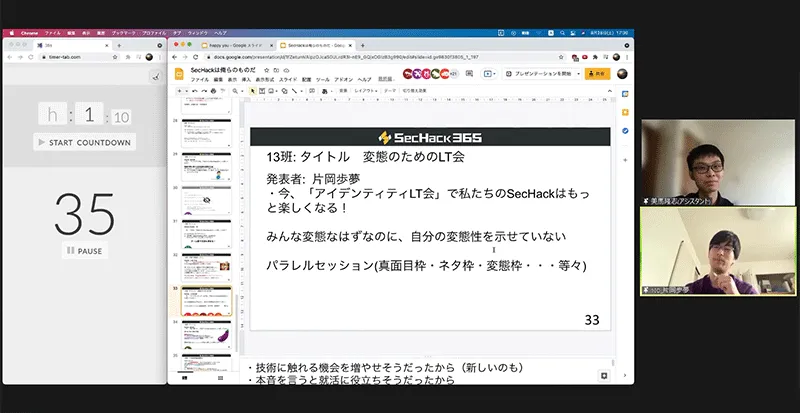Select slide 34 thumbnail with eggplant

pyautogui.click(x=206, y=335)
